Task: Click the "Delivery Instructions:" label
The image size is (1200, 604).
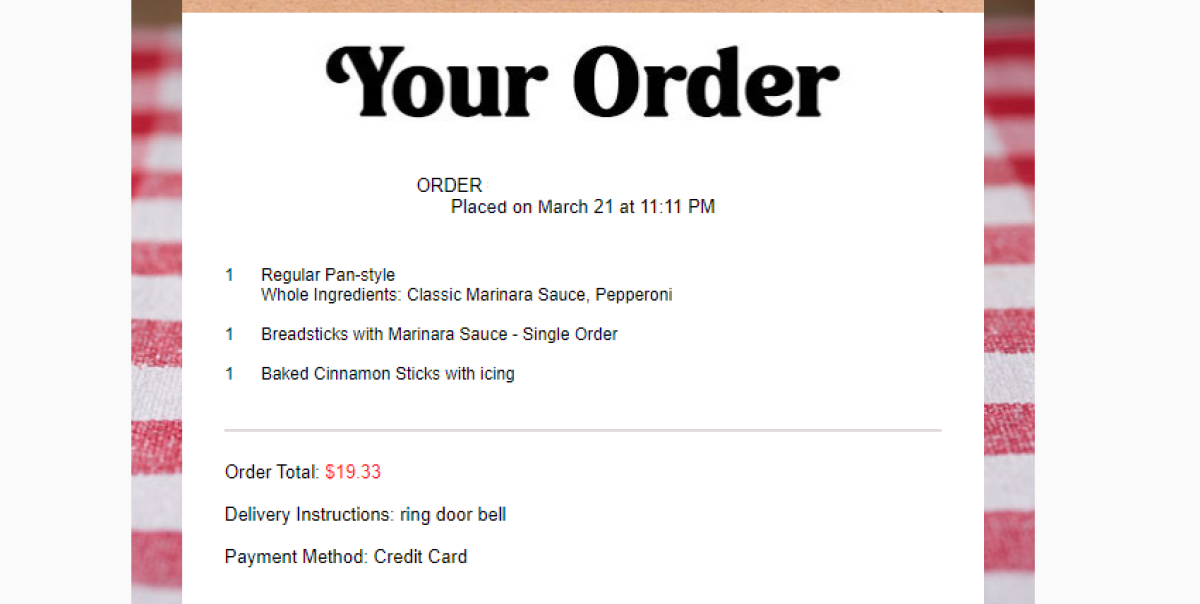Action: click(x=309, y=515)
